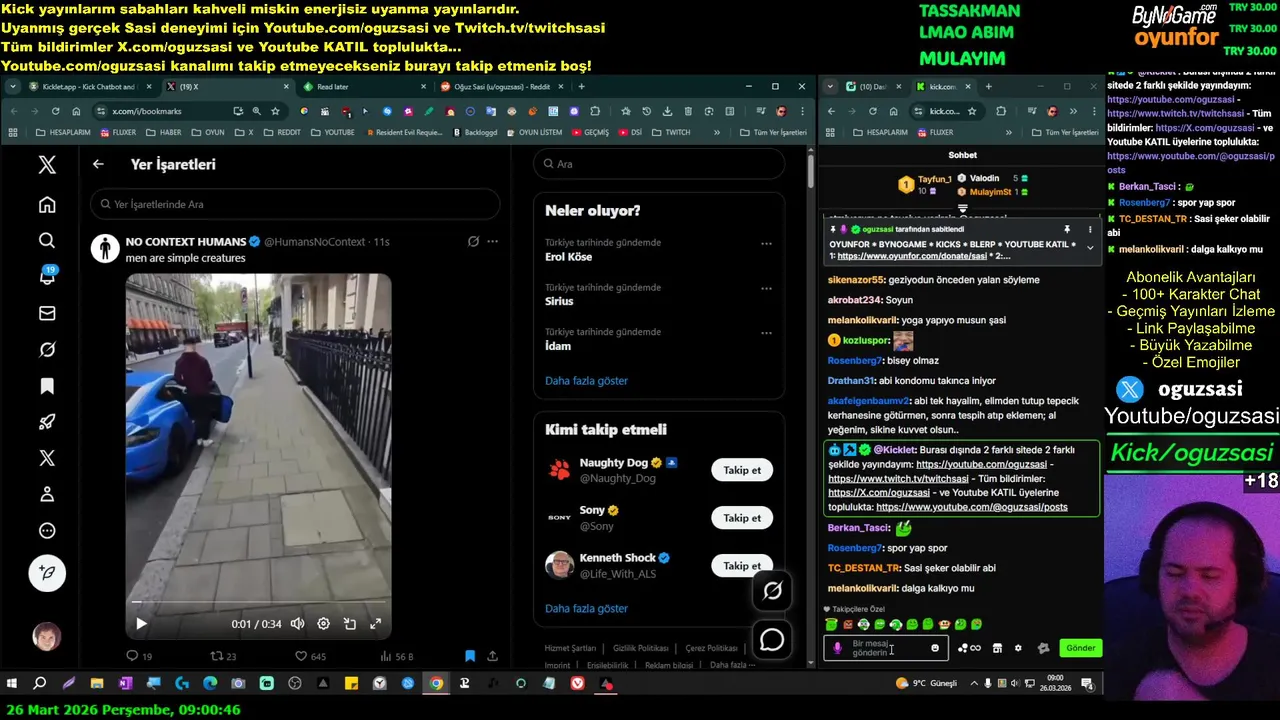Open pinned message three-dot menu in Kick
Screen dimensions: 1280x720
click(x=1090, y=229)
